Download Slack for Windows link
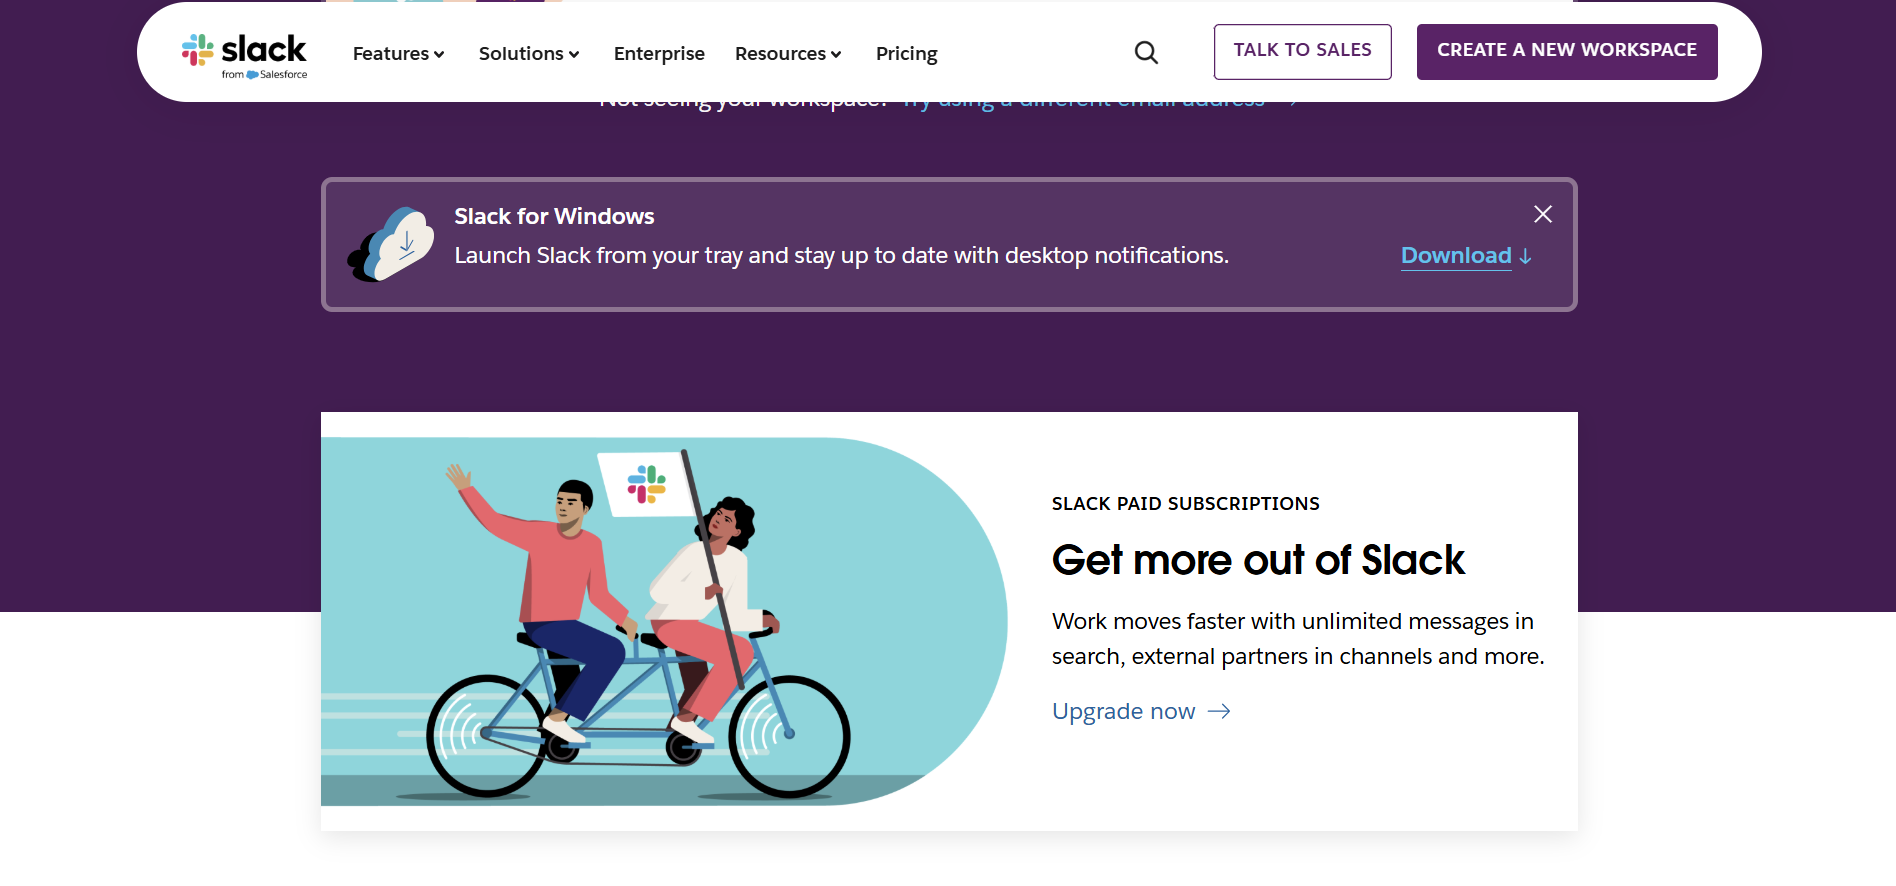 1466,256
